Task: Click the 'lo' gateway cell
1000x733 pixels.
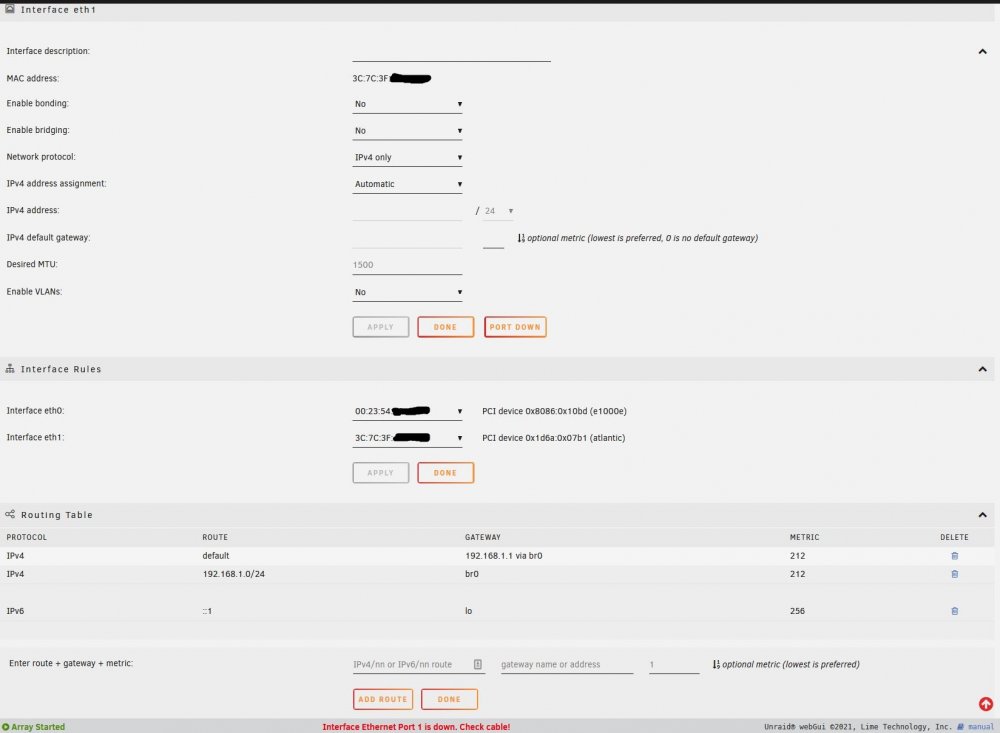Action: 468,611
